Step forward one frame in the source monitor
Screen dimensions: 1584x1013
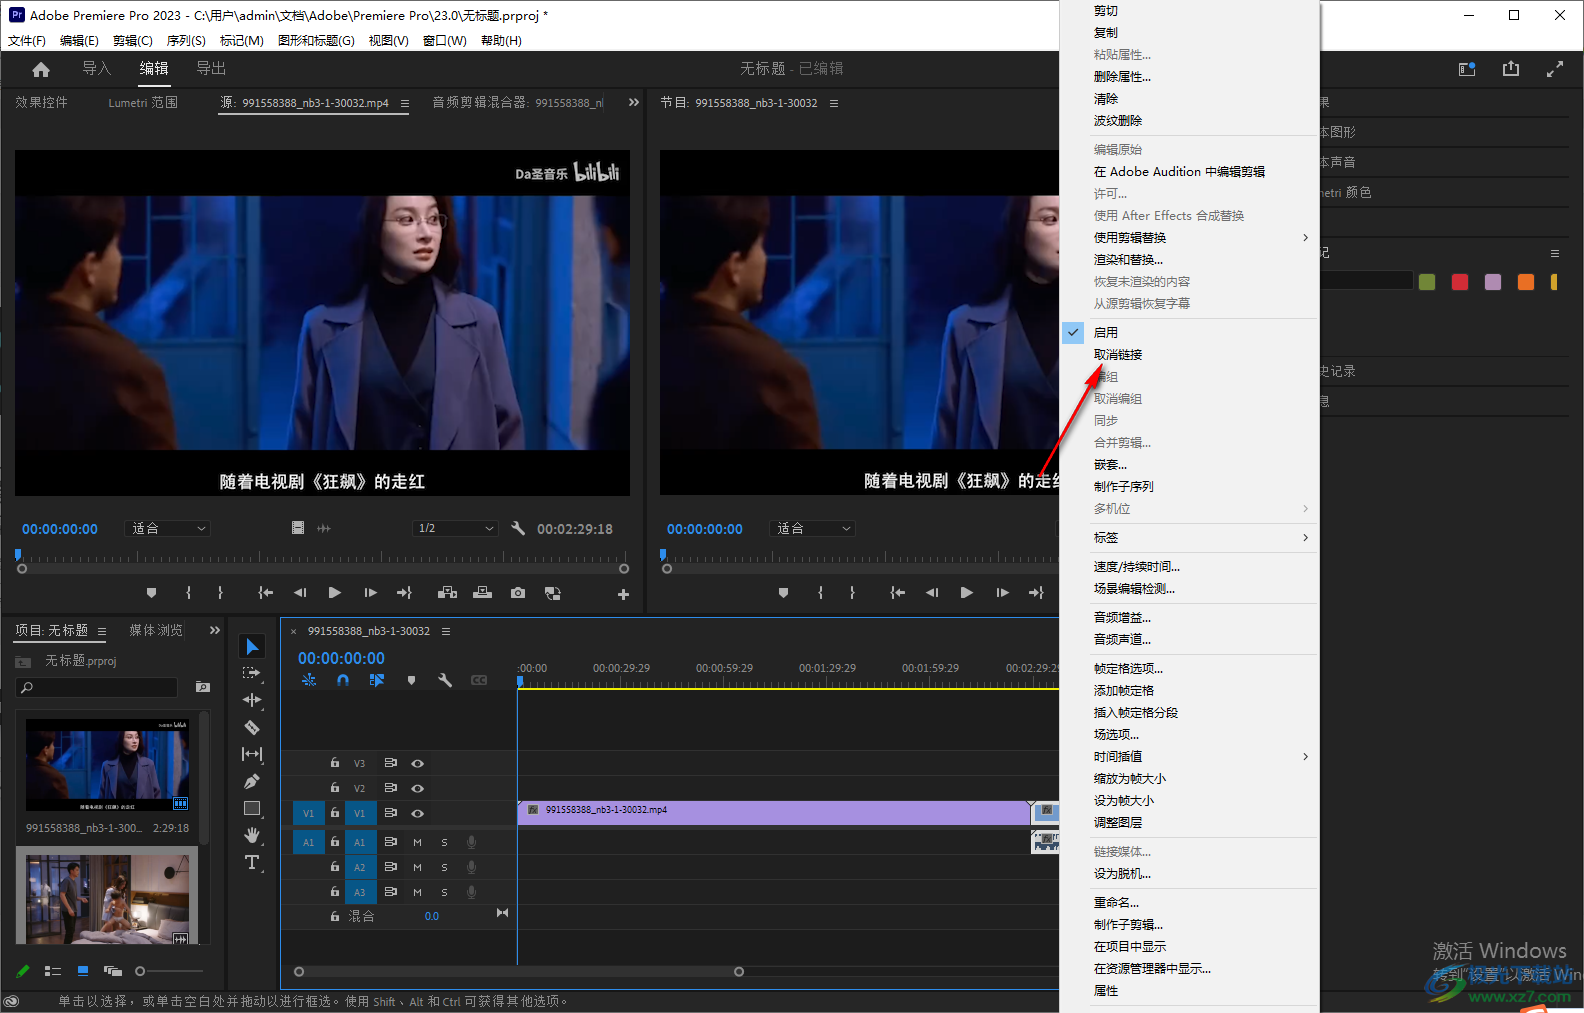[371, 593]
